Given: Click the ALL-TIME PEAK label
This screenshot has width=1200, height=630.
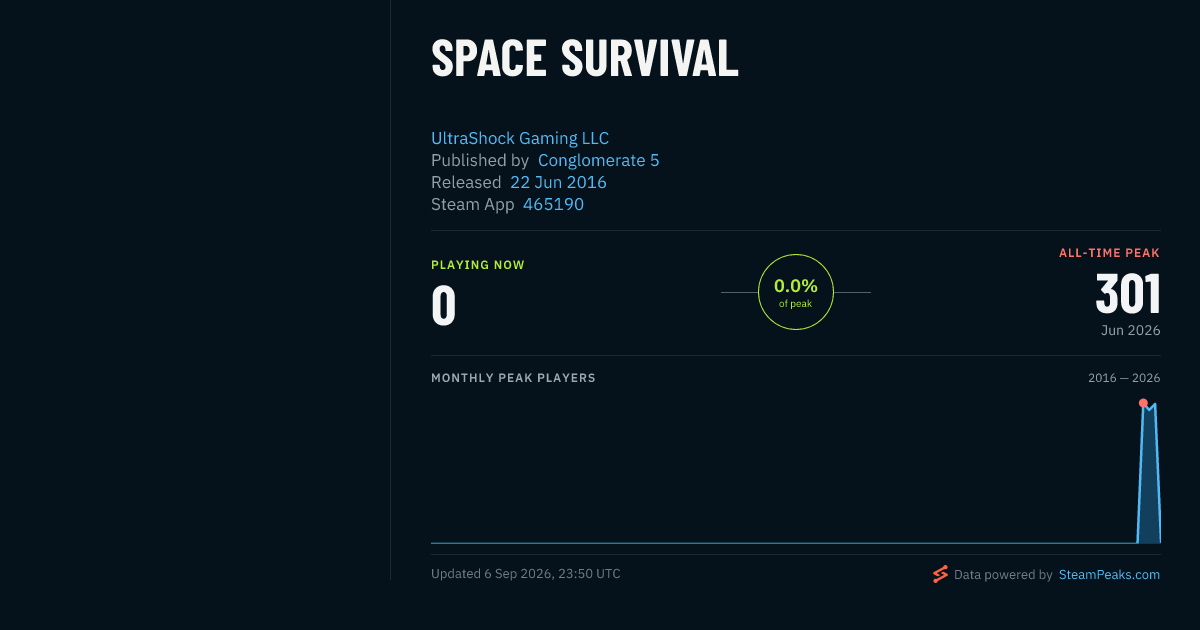Looking at the screenshot, I should [x=1110, y=253].
